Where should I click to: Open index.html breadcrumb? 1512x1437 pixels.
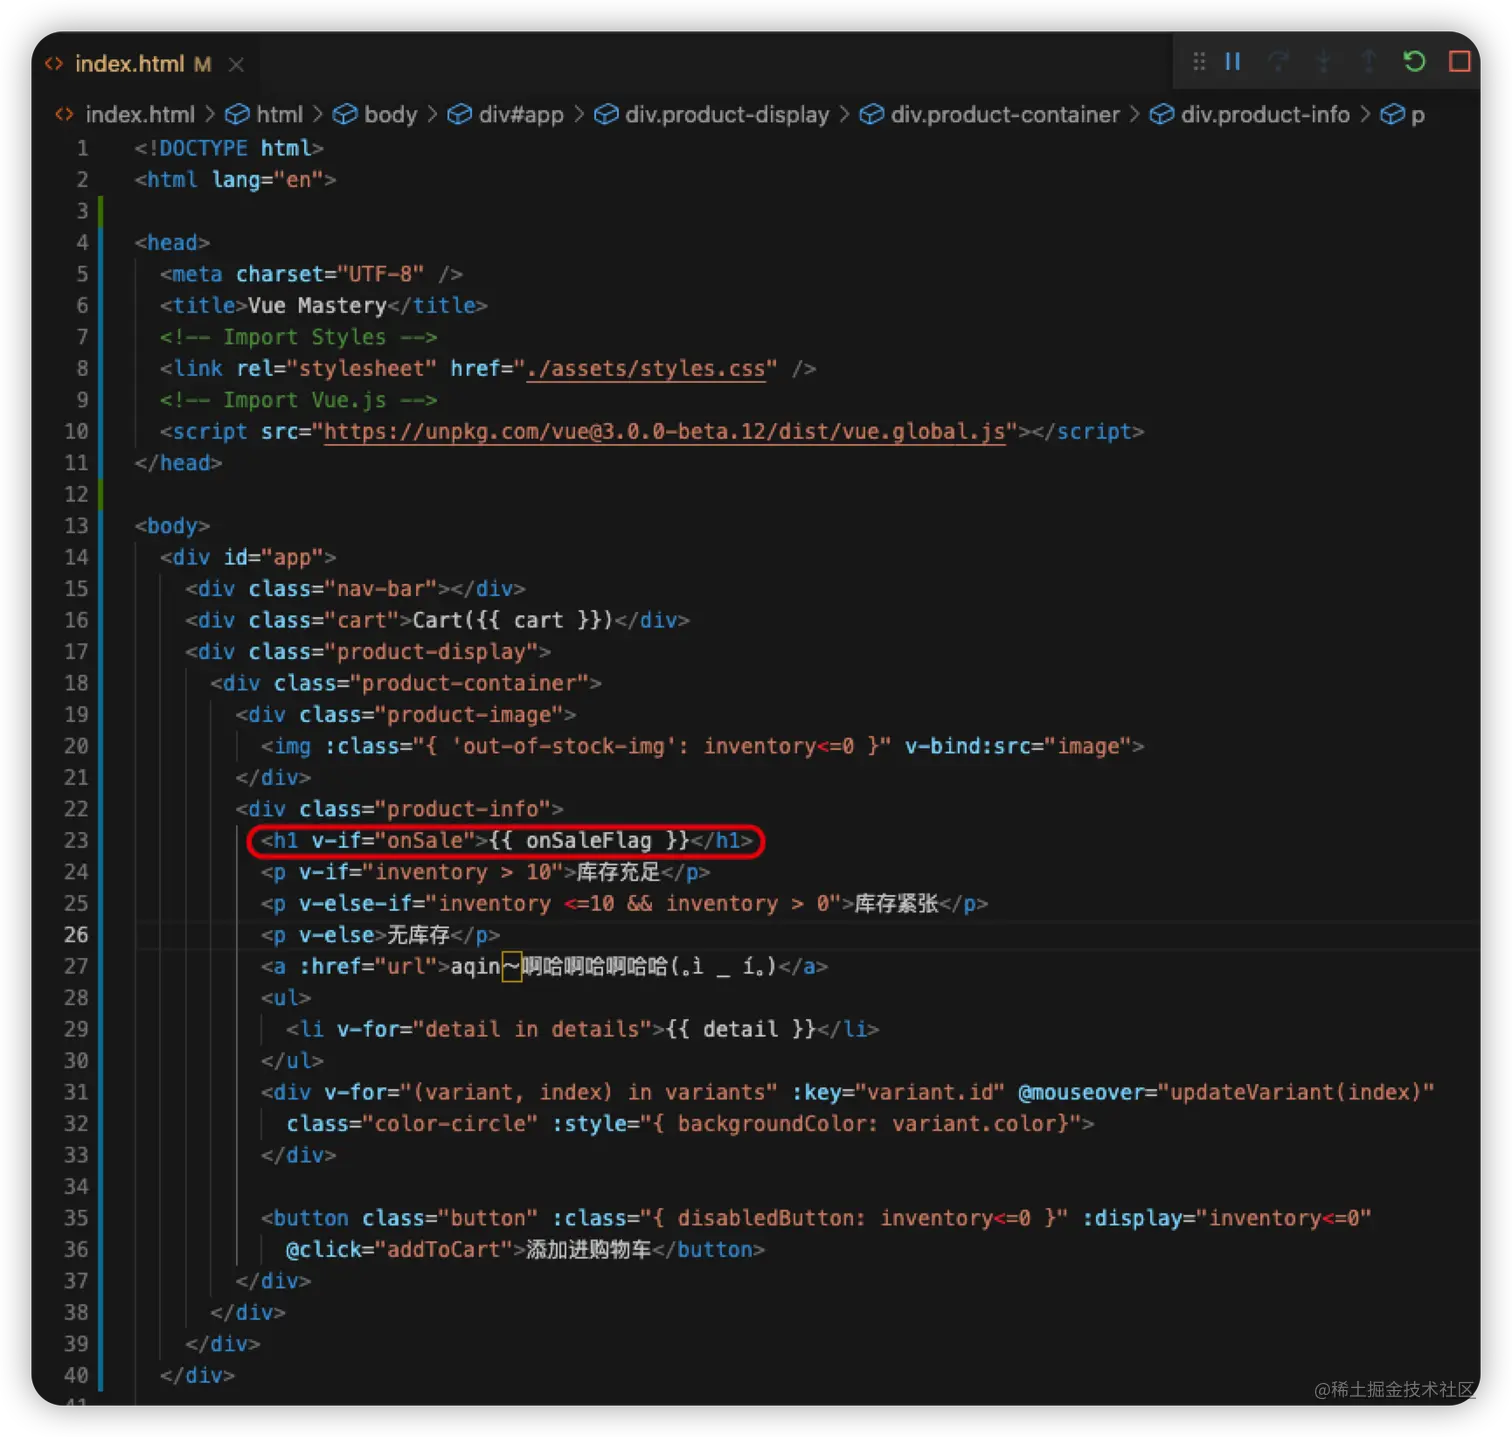tap(140, 115)
